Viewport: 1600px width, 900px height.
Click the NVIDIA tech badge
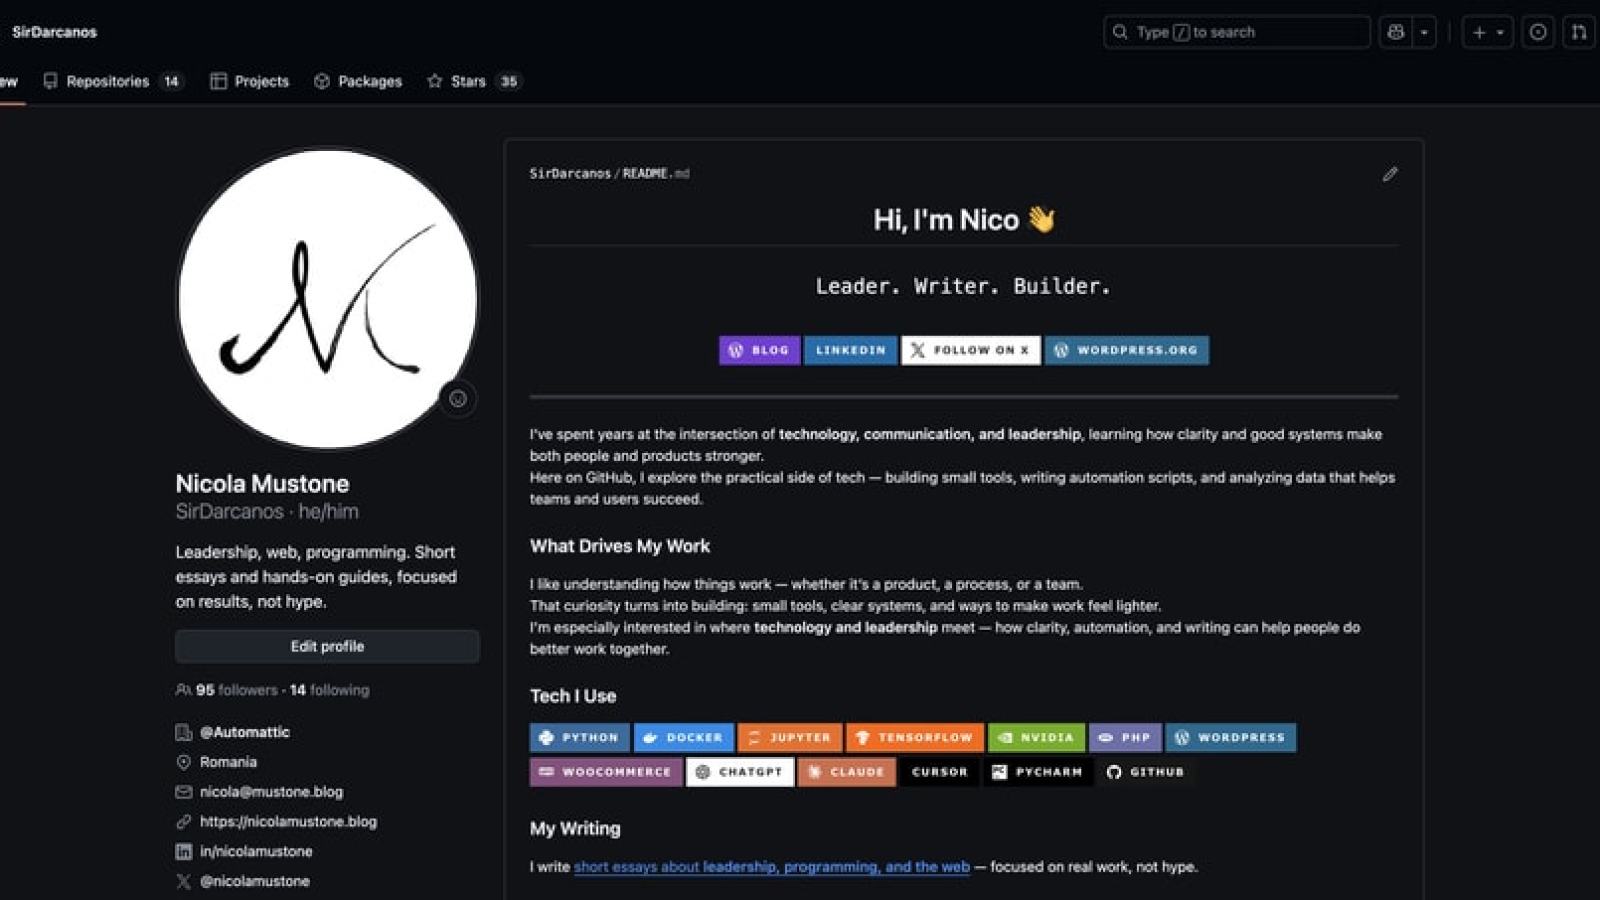[x=1037, y=738]
